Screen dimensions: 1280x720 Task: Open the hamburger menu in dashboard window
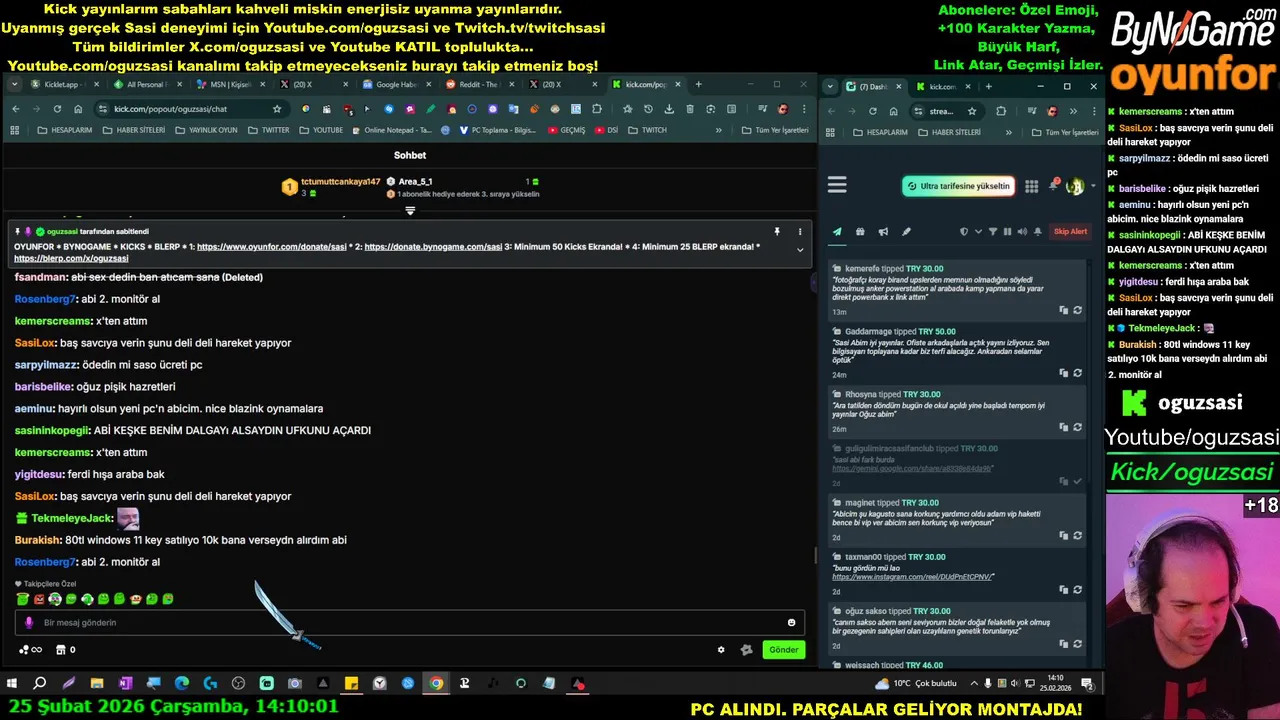click(837, 185)
